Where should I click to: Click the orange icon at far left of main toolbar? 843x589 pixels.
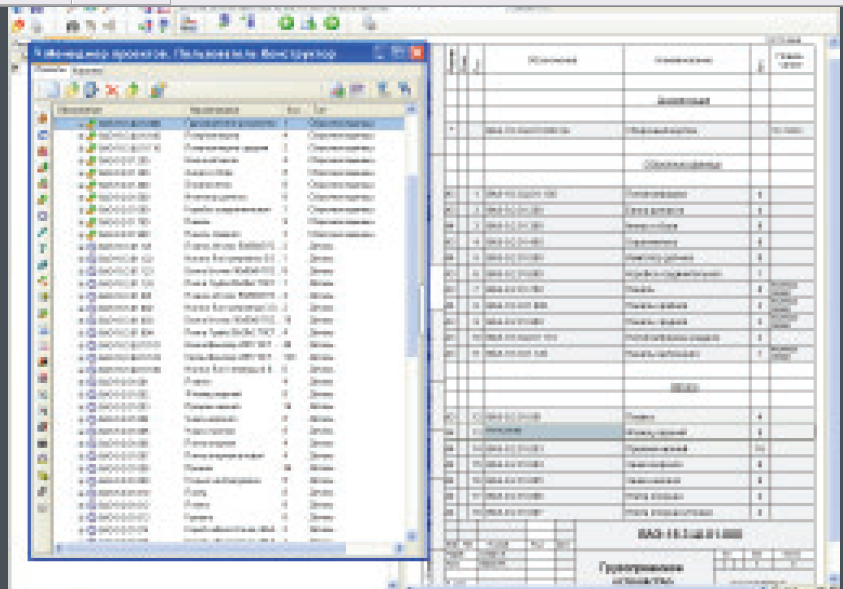(19, 25)
